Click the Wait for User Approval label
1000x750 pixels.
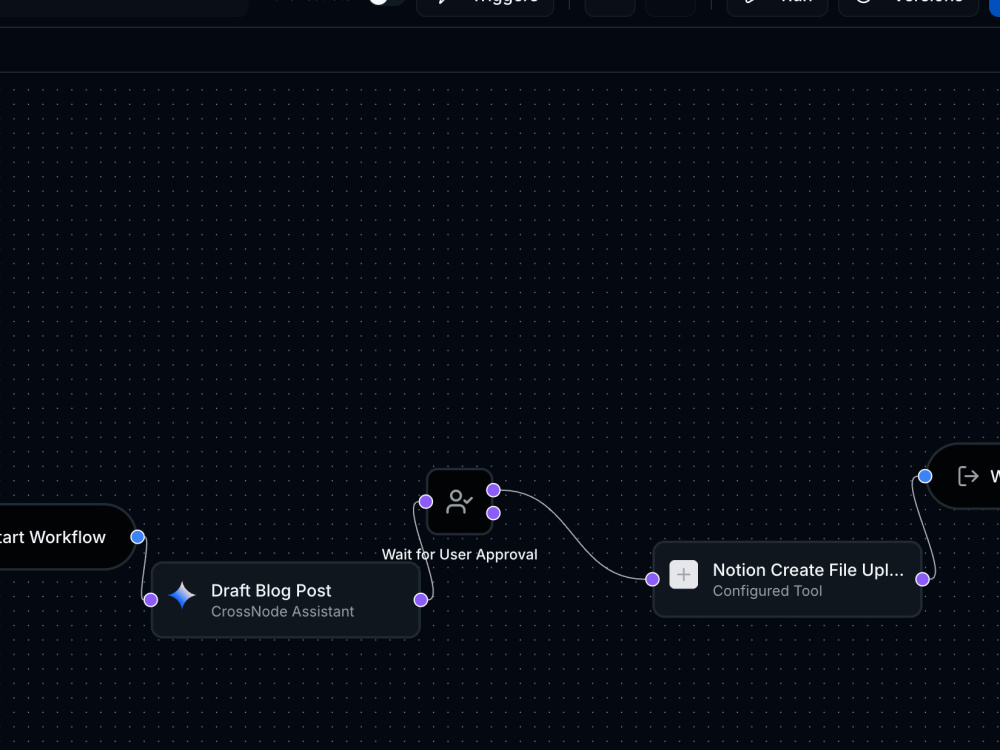459,555
